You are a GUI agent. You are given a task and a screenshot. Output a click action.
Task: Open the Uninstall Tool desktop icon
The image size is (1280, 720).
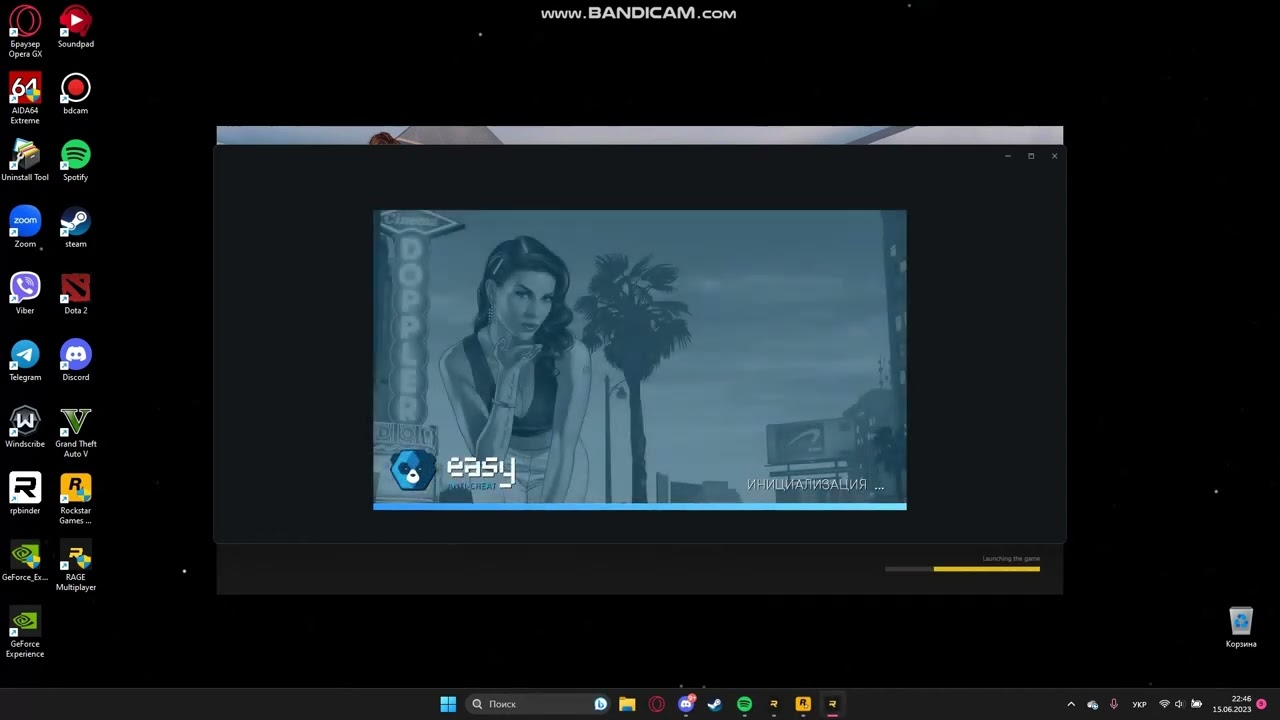pos(25,161)
